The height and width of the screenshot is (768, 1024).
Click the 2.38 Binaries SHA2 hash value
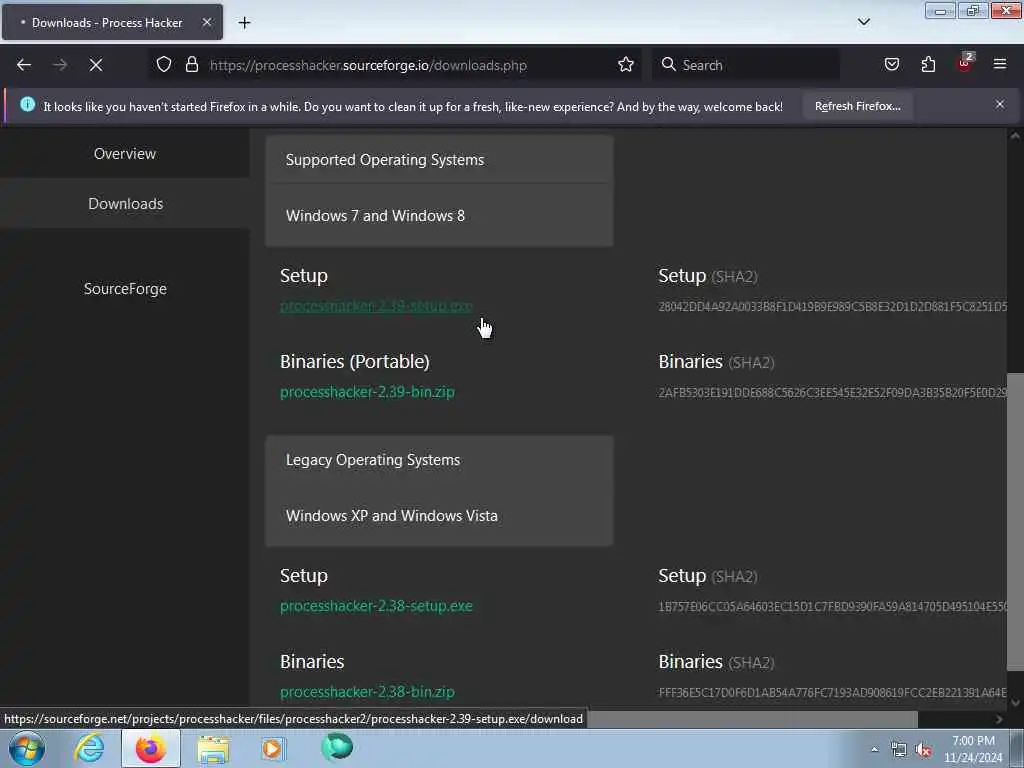click(832, 692)
